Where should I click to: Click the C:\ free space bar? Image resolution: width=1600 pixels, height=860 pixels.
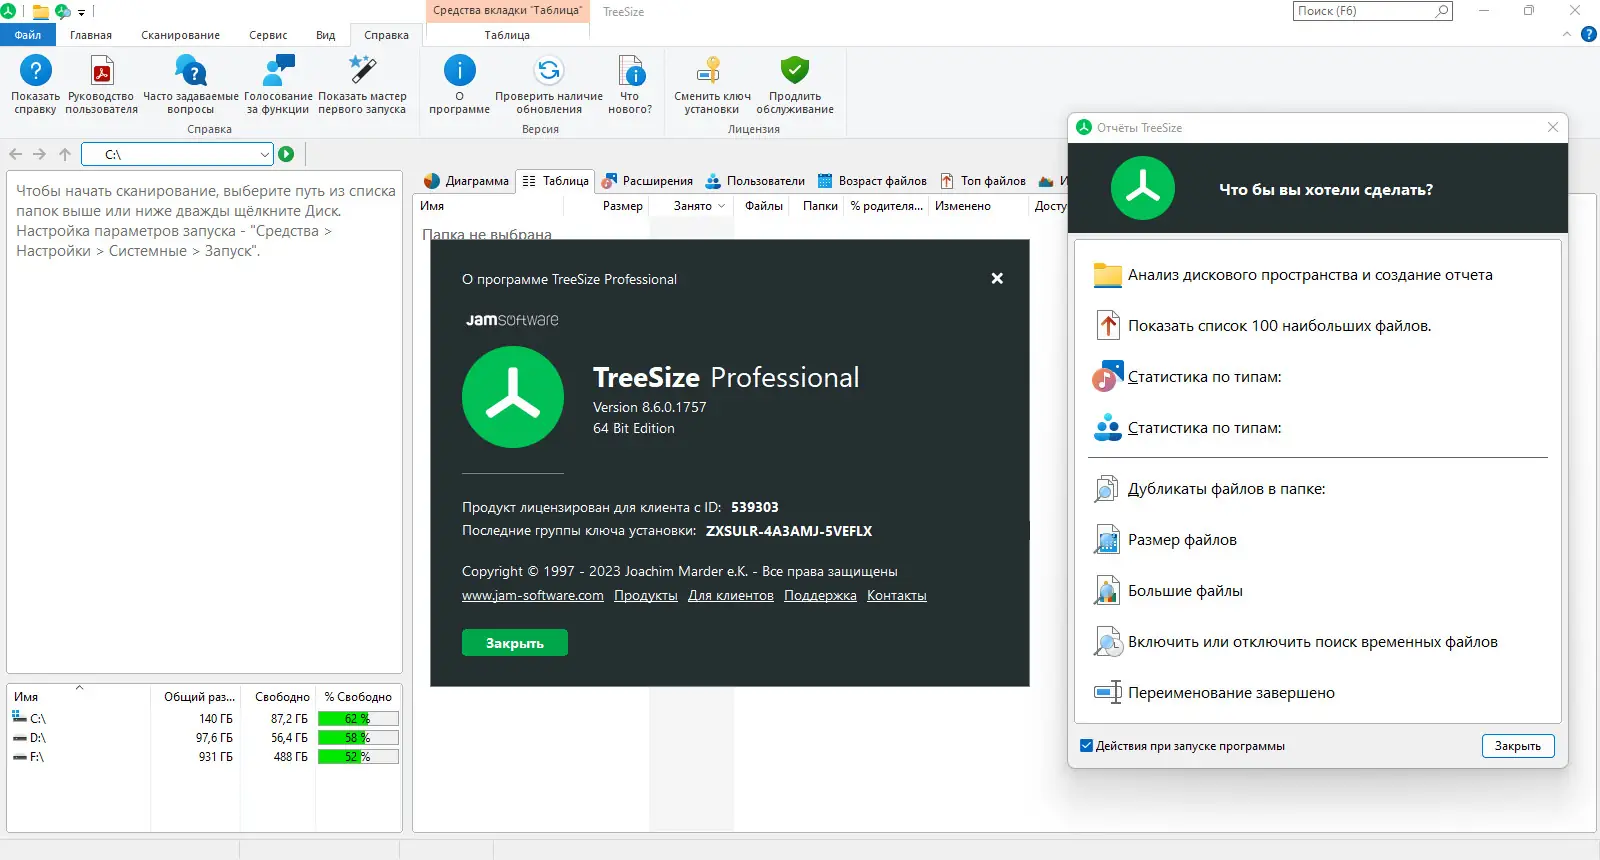[x=358, y=719]
